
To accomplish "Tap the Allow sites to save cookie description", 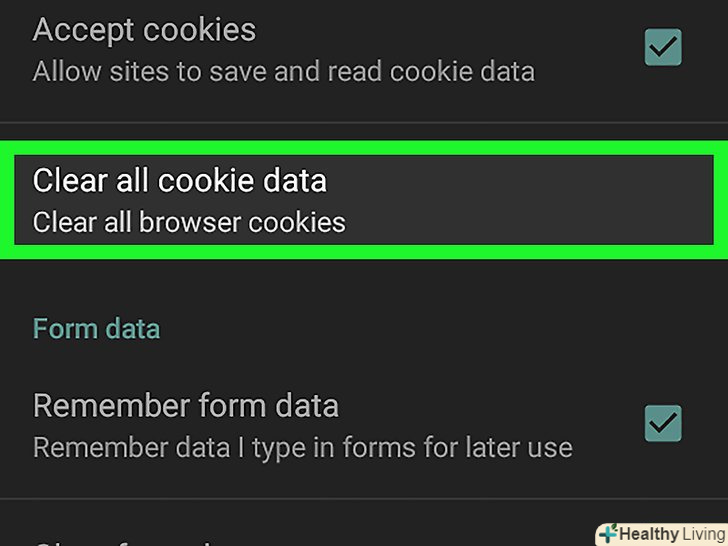I will [283, 72].
